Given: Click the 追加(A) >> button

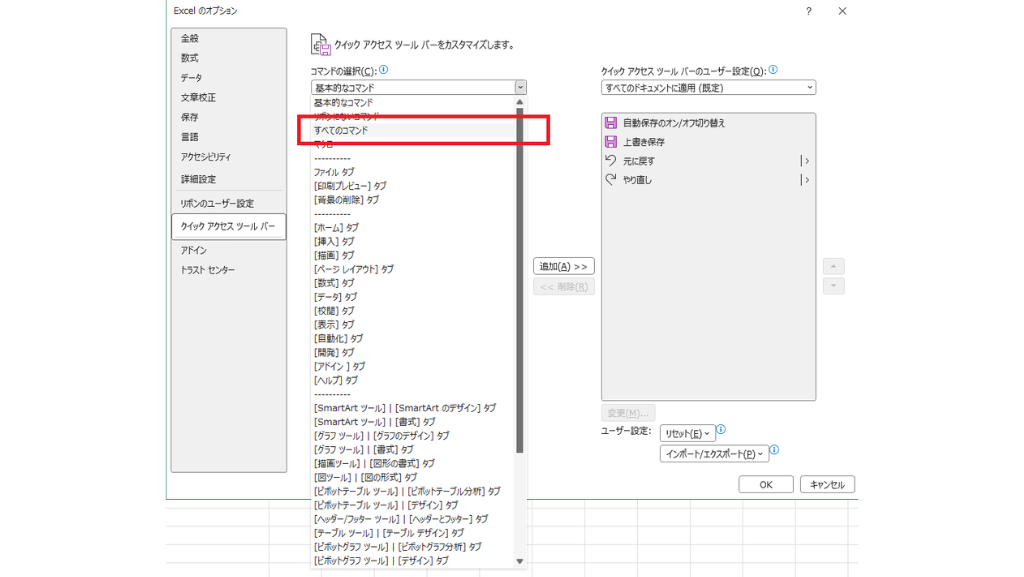Looking at the screenshot, I should (564, 266).
